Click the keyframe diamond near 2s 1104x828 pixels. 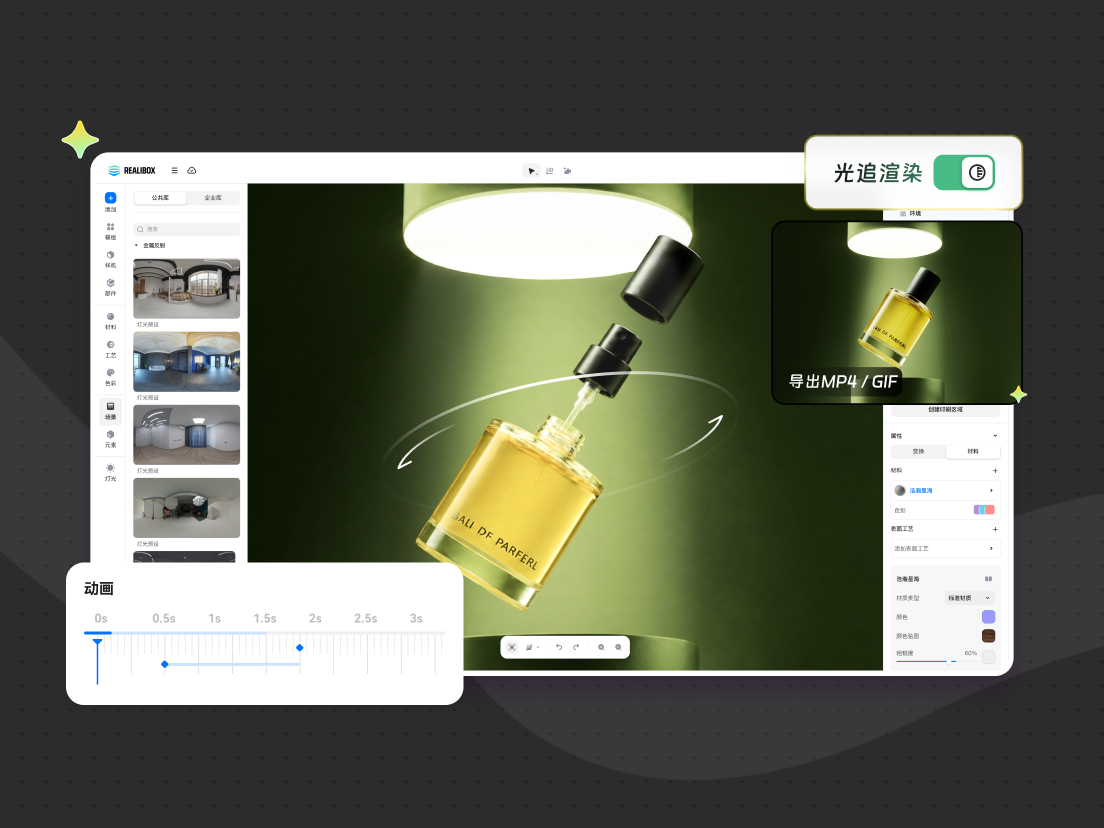(x=300, y=648)
